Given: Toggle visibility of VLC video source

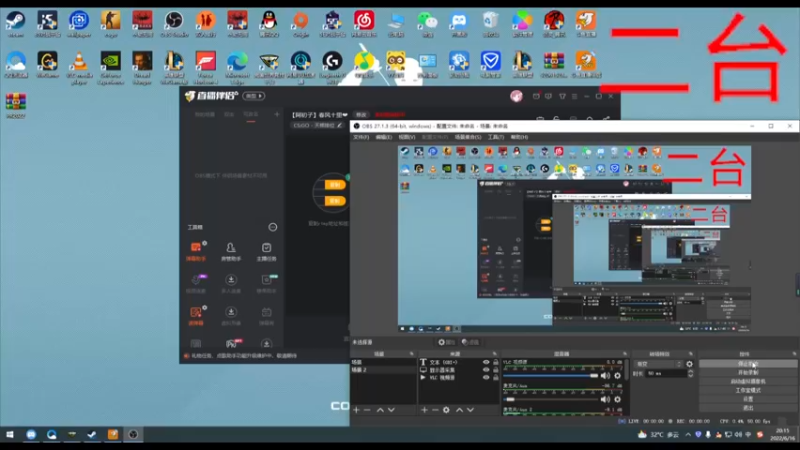Looking at the screenshot, I should point(486,378).
